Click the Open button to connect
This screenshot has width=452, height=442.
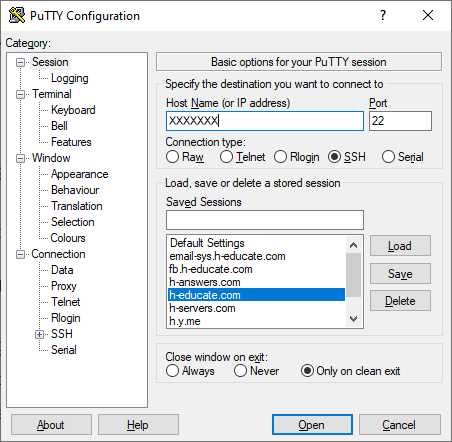[312, 425]
